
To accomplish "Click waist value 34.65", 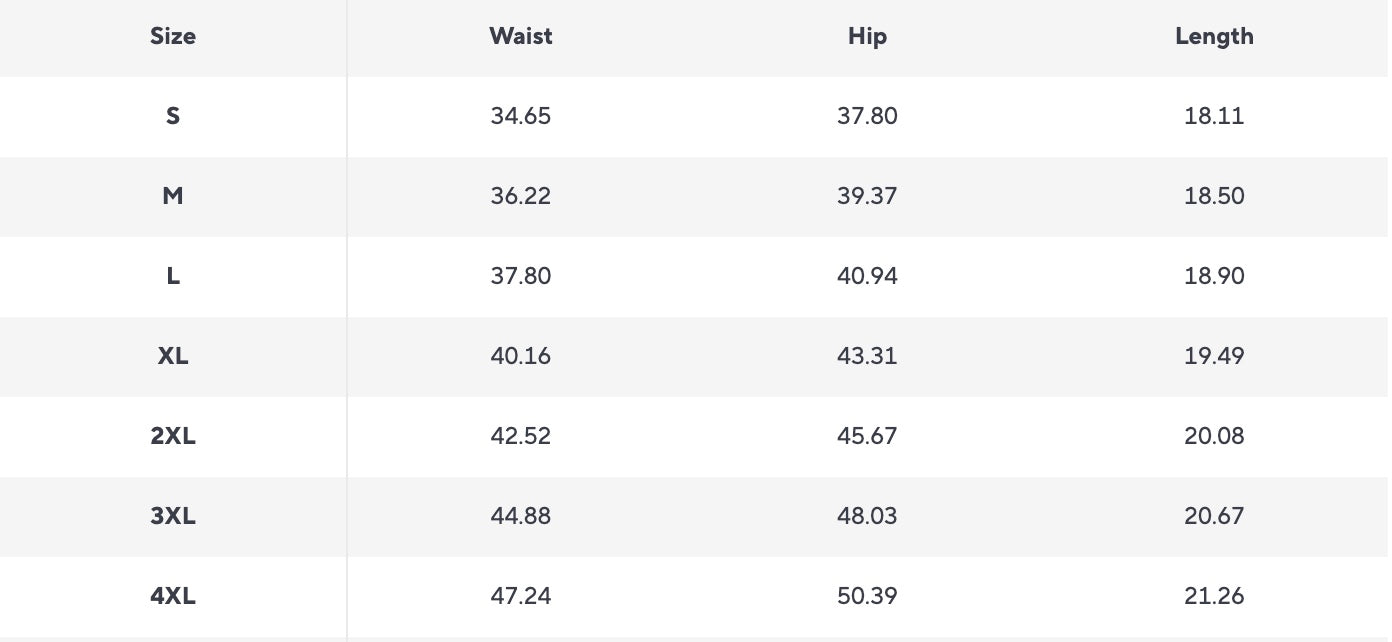I will [x=521, y=116].
